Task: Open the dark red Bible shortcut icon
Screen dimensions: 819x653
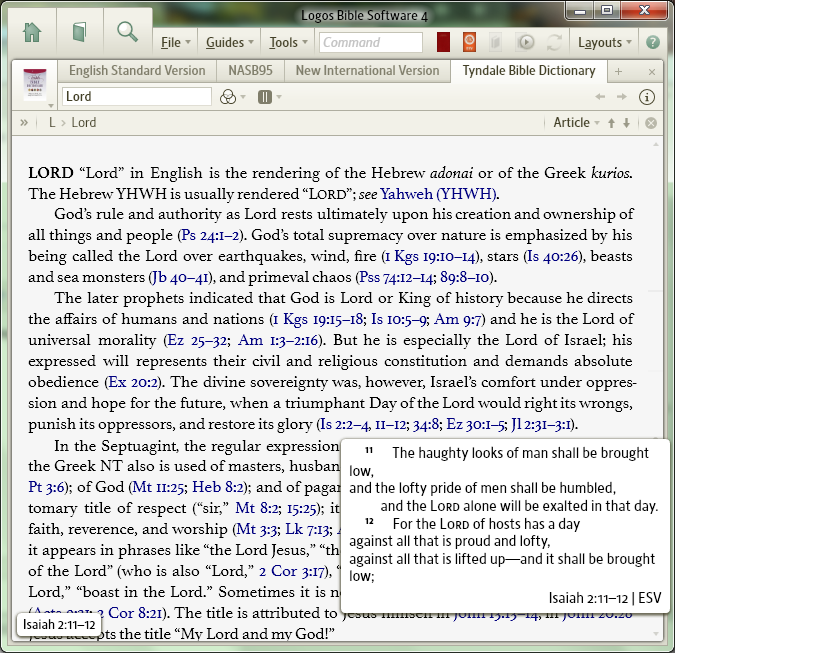Action: 443,42
